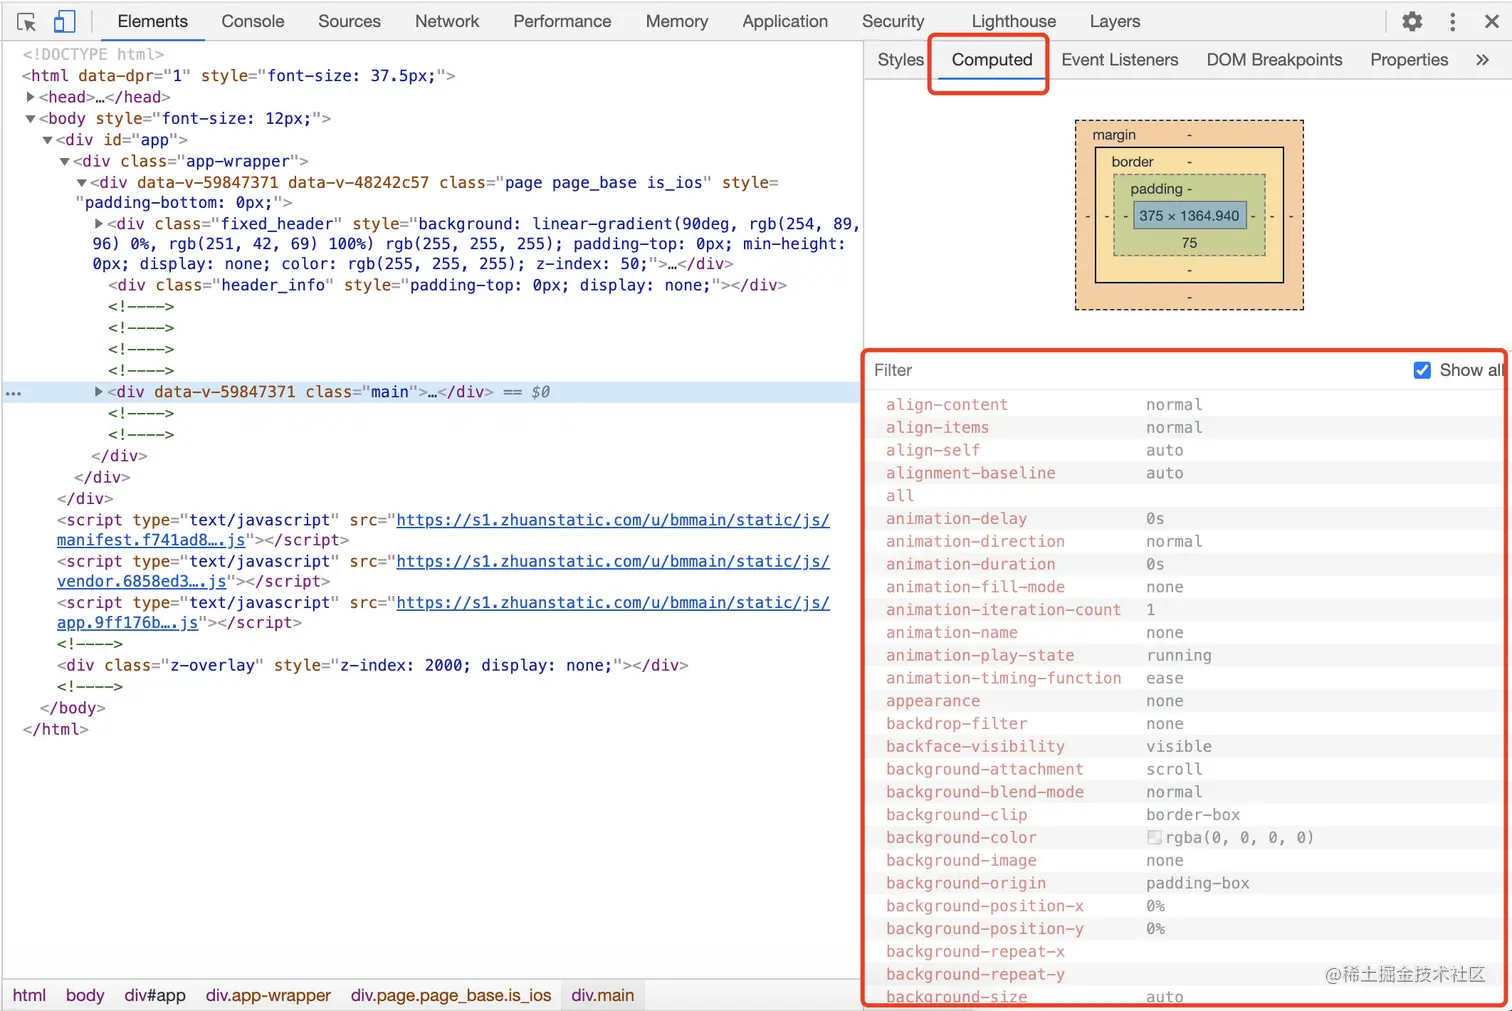Viewport: 1512px width, 1011px height.
Task: Open DevTools settings gear icon
Action: point(1412,21)
